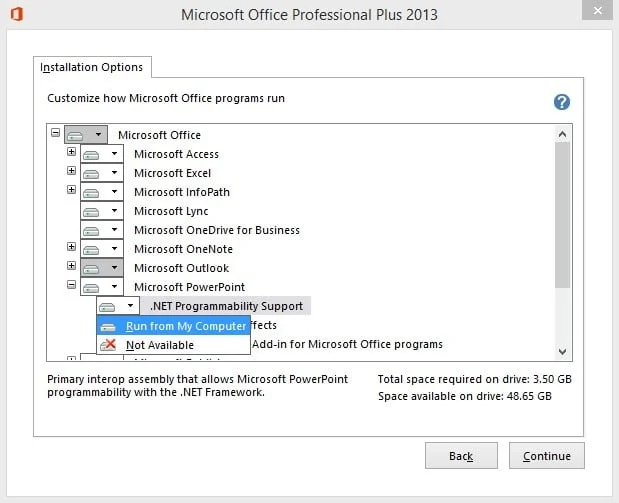Open .NET Programmability Support install dropdown

(x=118, y=306)
